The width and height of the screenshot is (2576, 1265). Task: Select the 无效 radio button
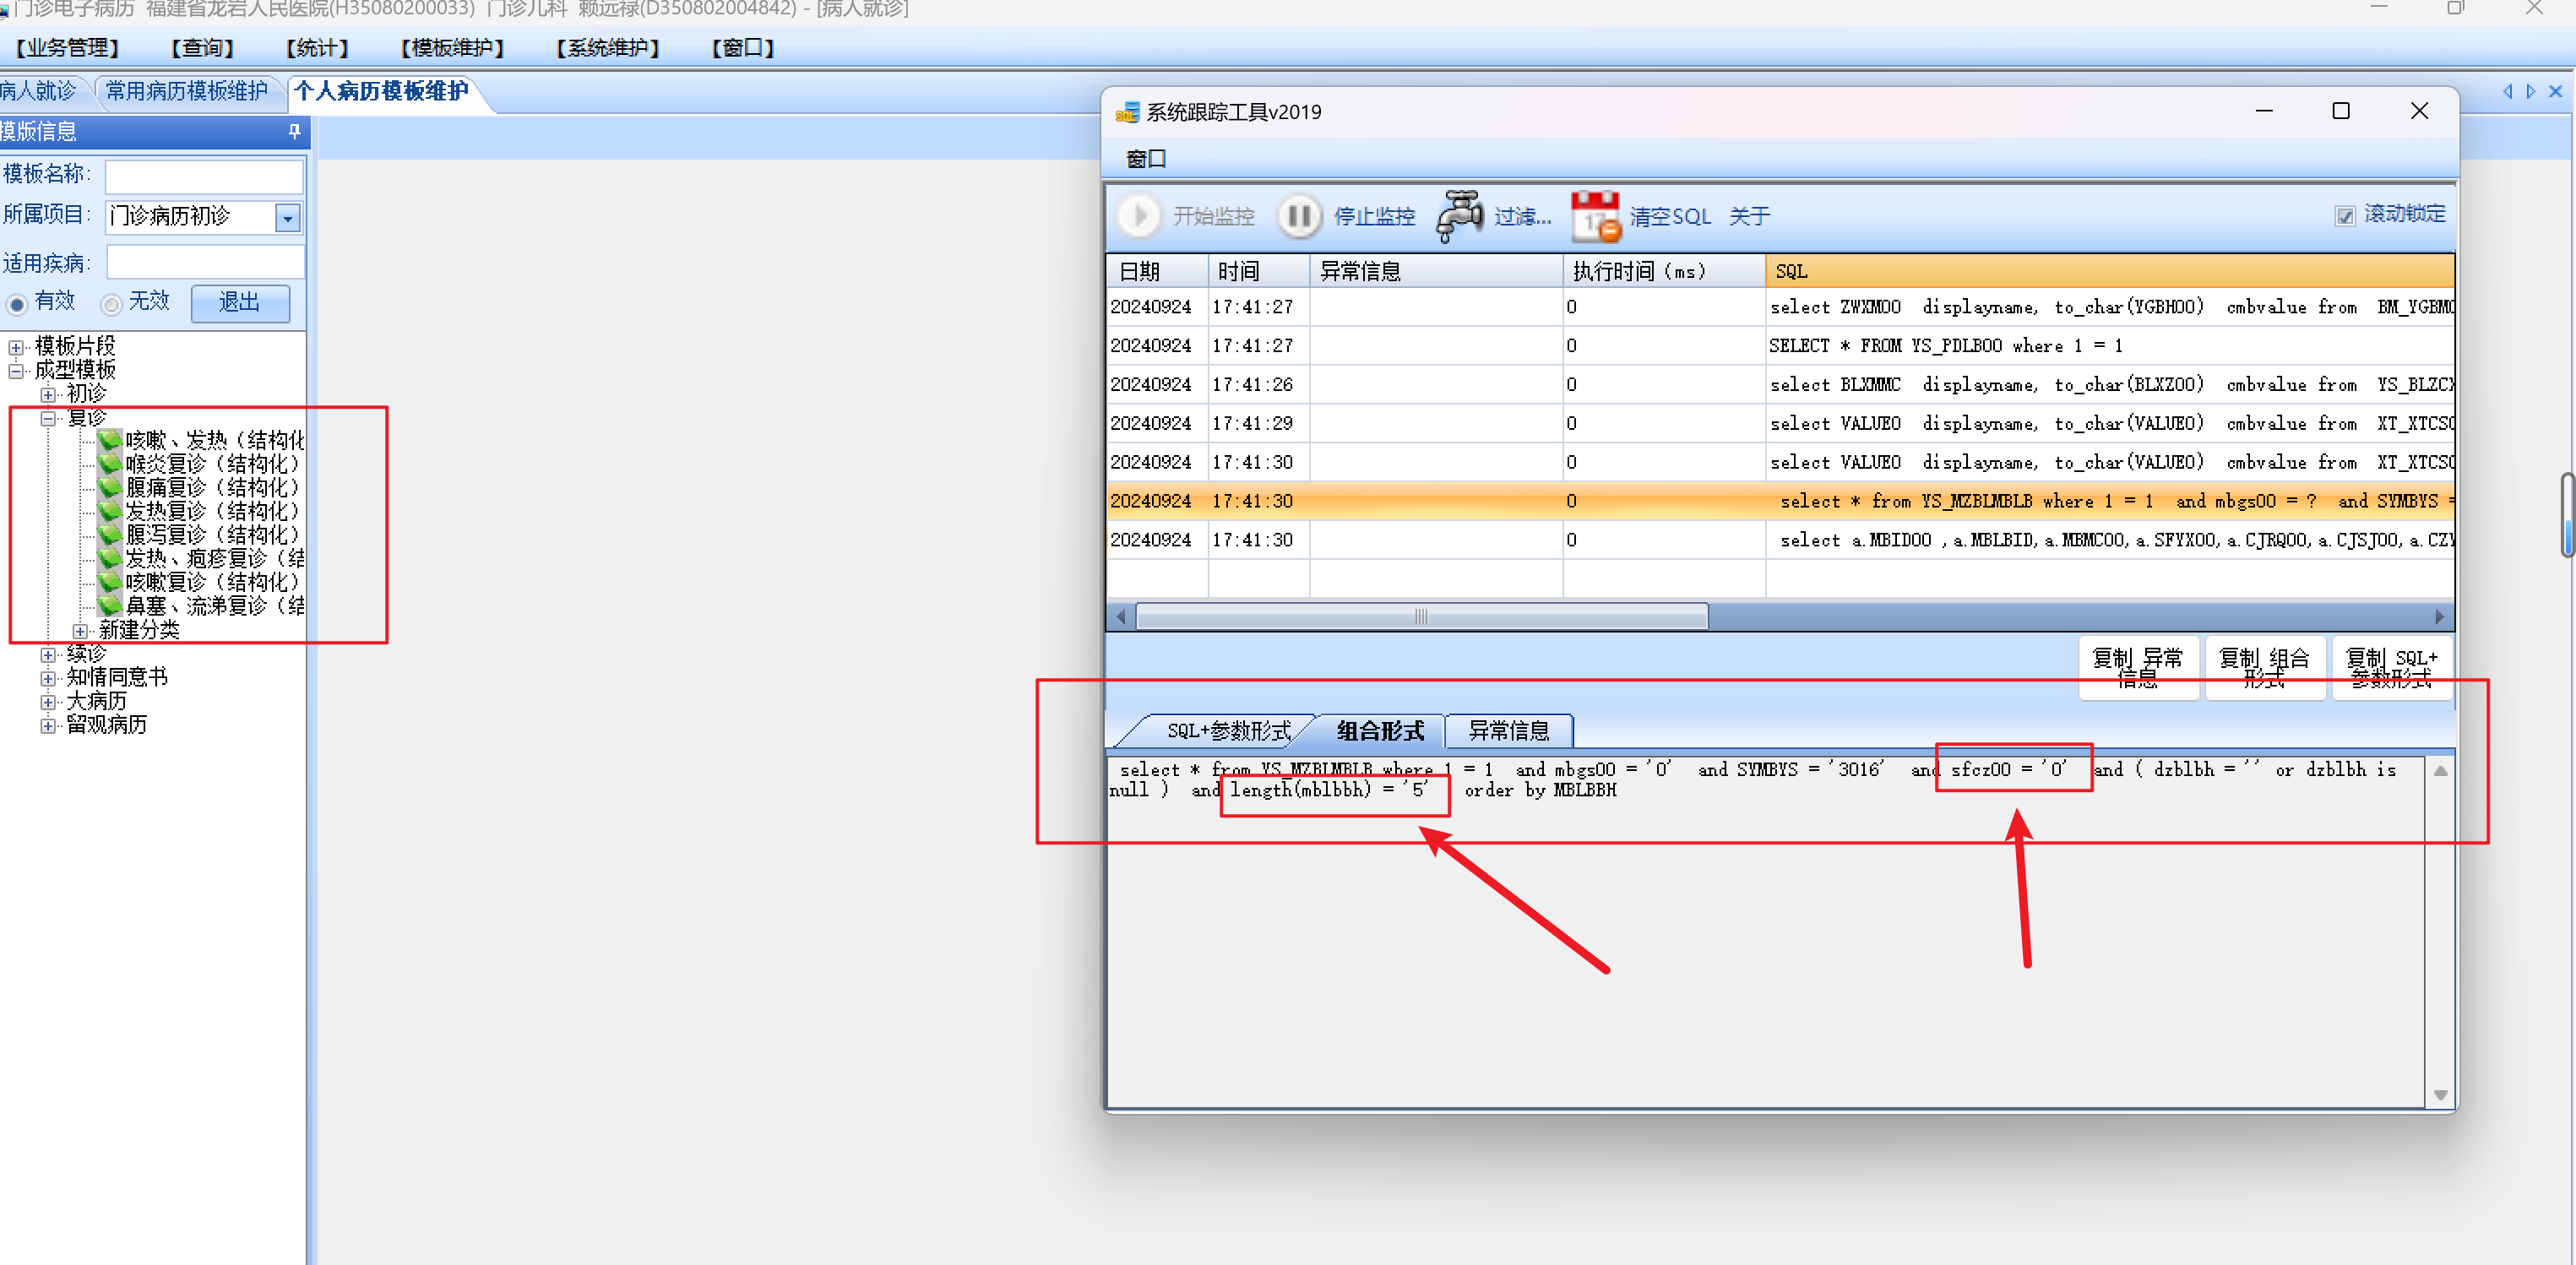112,304
